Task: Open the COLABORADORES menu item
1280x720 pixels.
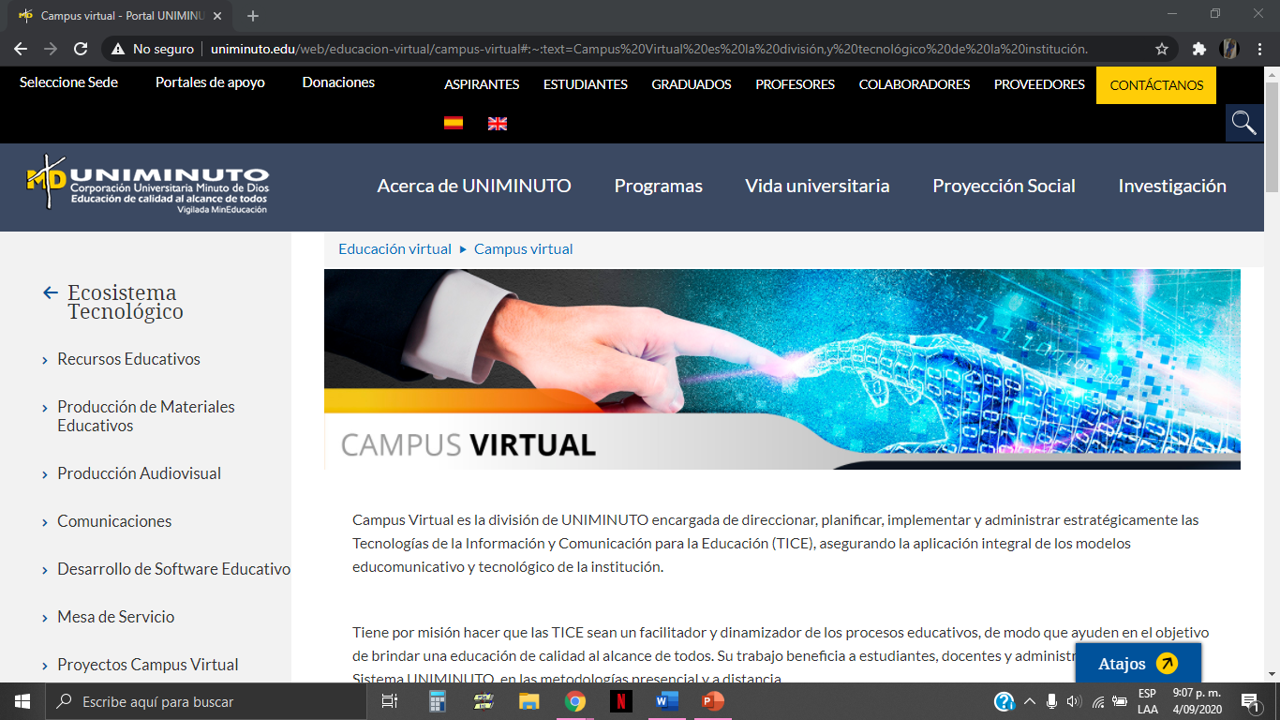Action: (x=914, y=85)
